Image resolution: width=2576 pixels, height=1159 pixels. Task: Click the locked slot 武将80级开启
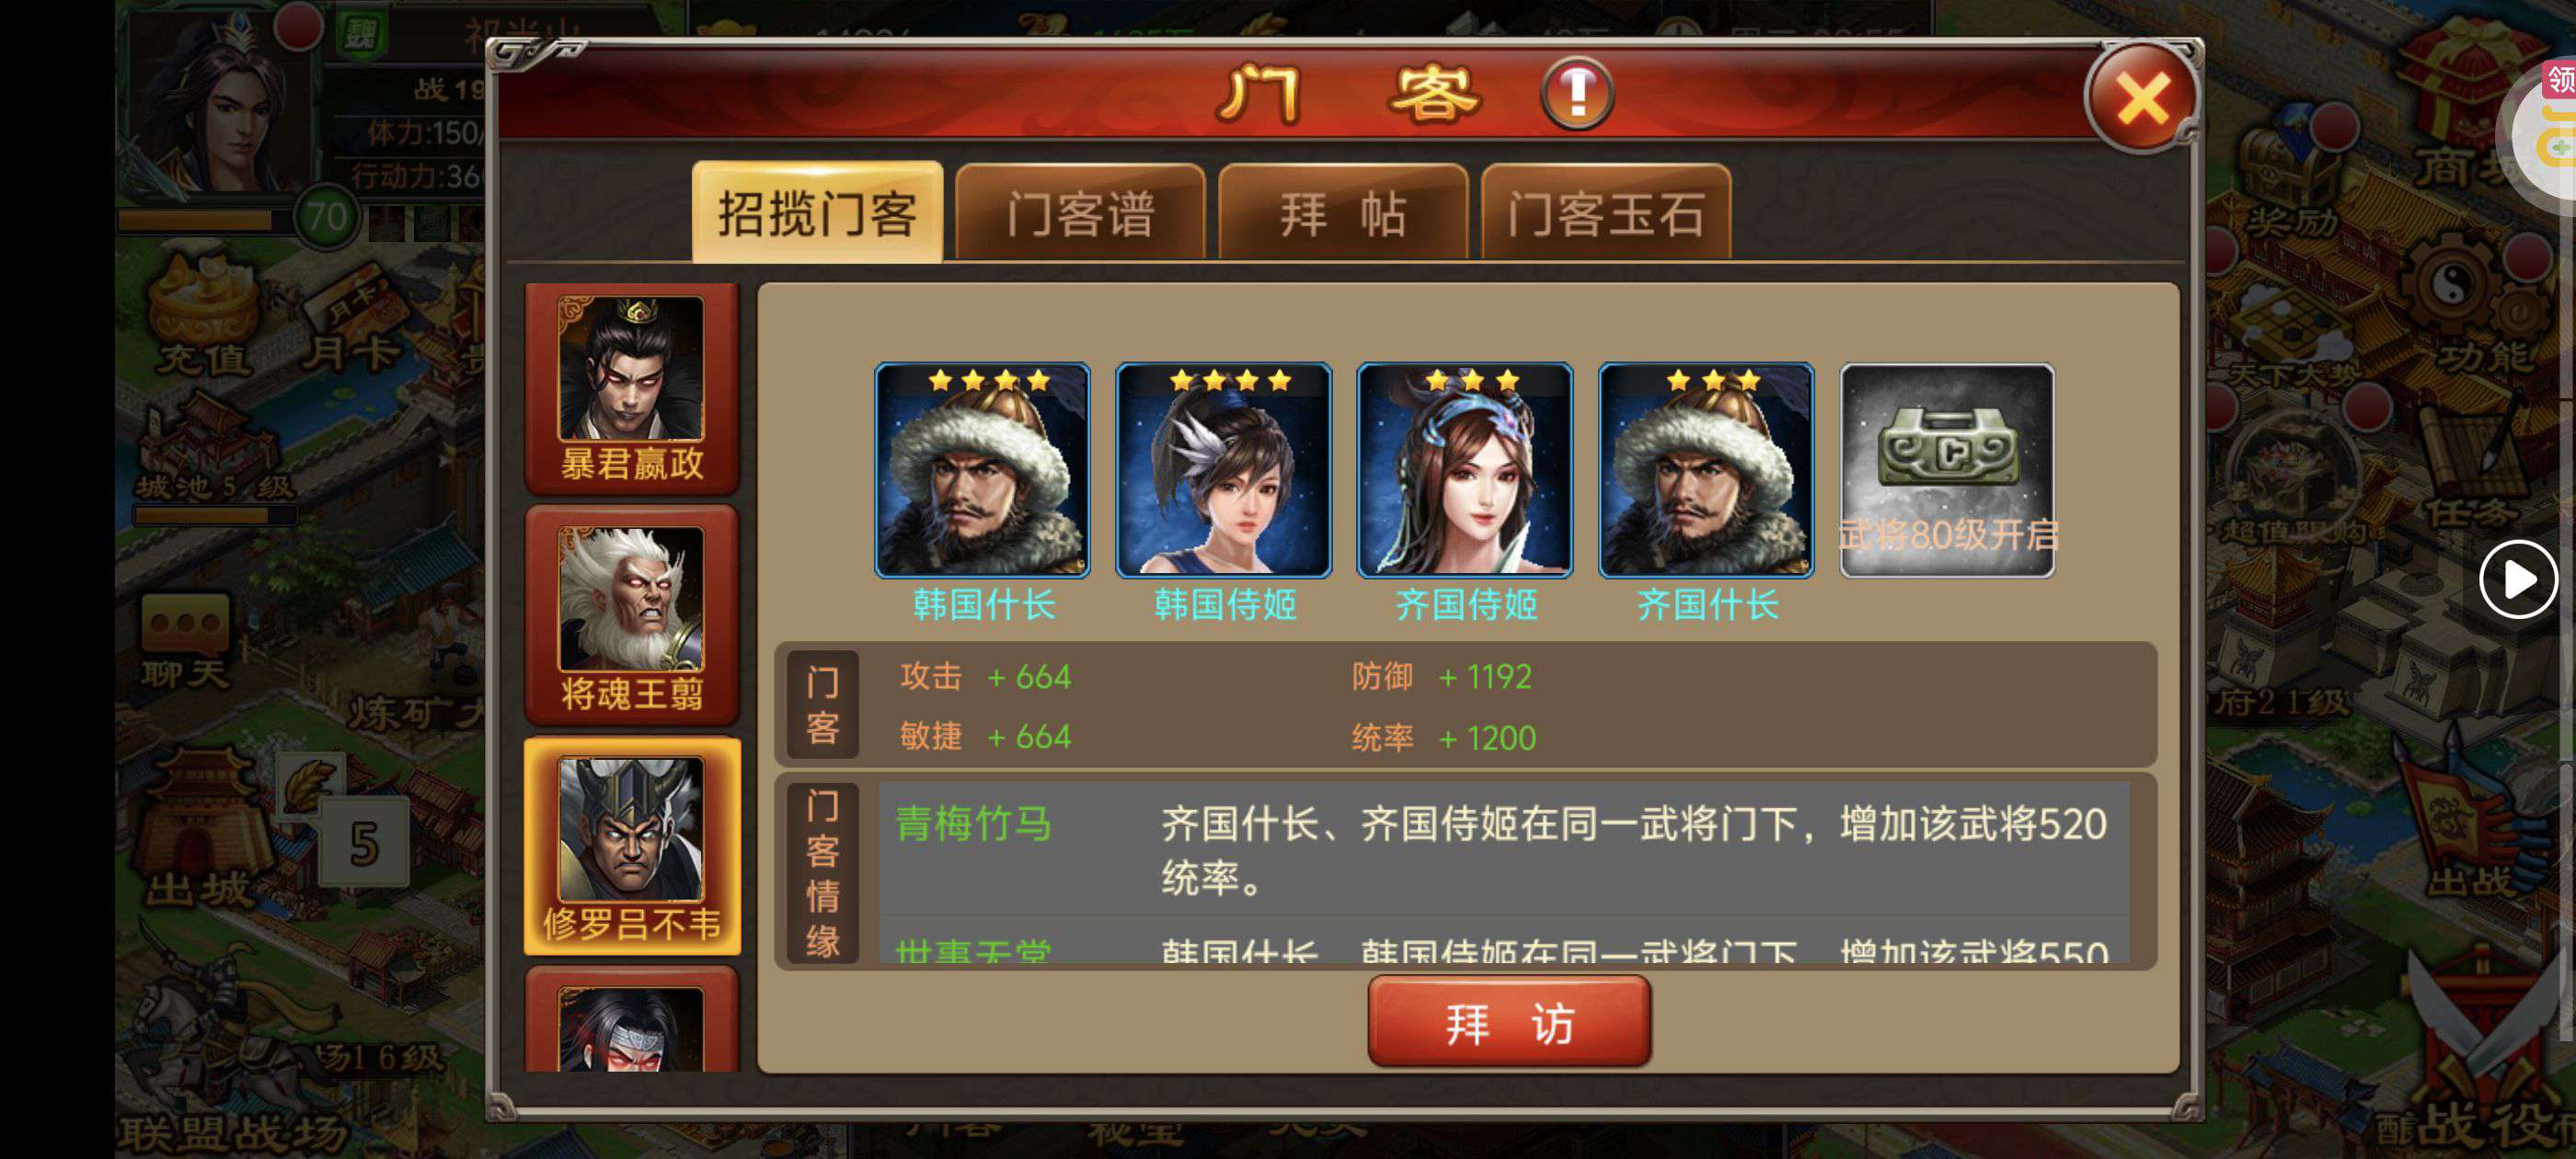pyautogui.click(x=1947, y=470)
